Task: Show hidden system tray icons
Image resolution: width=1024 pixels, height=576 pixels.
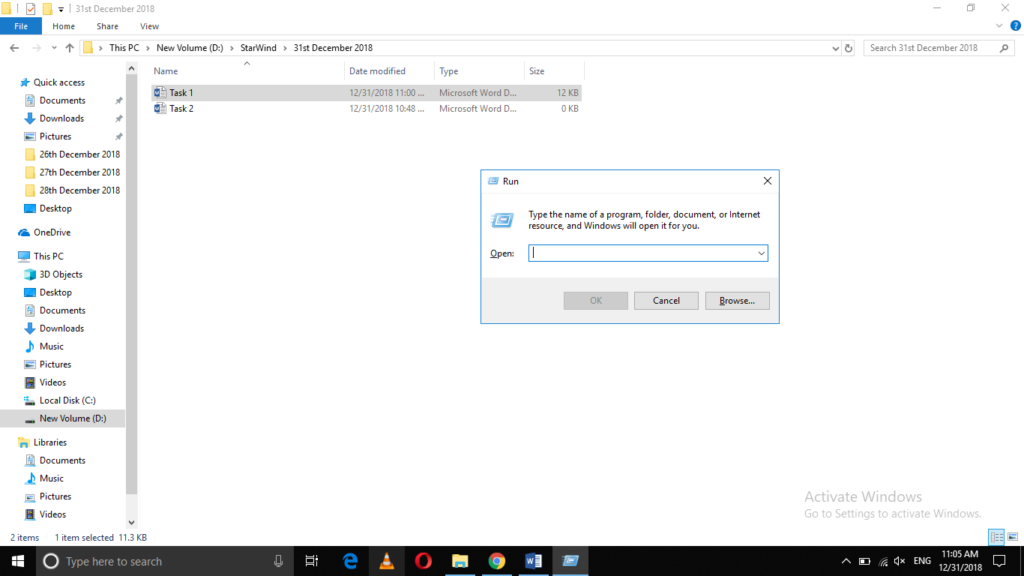Action: pyautogui.click(x=846, y=561)
